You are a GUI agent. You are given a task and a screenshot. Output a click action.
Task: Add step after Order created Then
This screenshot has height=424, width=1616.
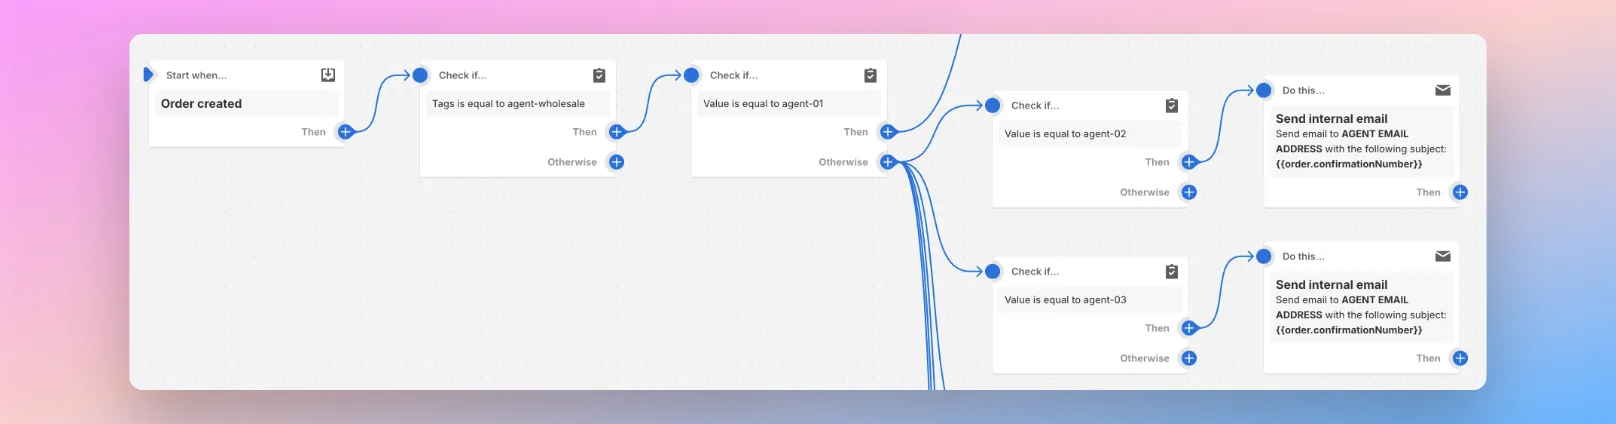click(345, 132)
